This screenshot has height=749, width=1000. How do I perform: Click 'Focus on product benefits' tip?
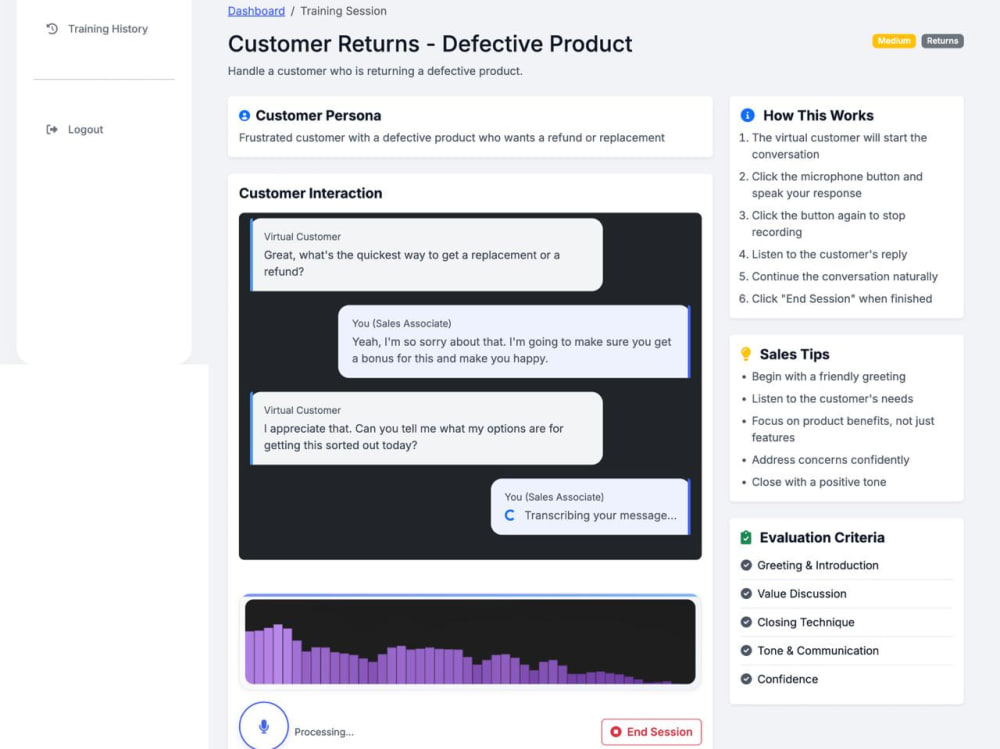pyautogui.click(x=843, y=429)
